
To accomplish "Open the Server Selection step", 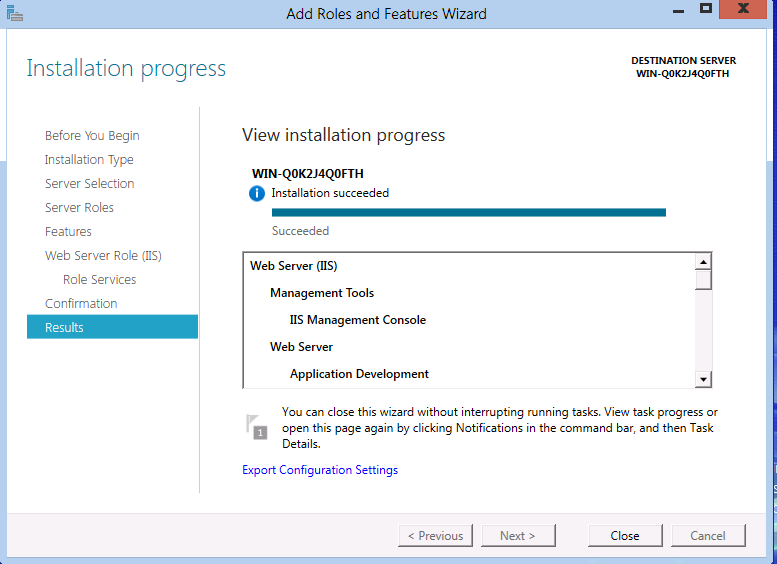I will [89, 184].
